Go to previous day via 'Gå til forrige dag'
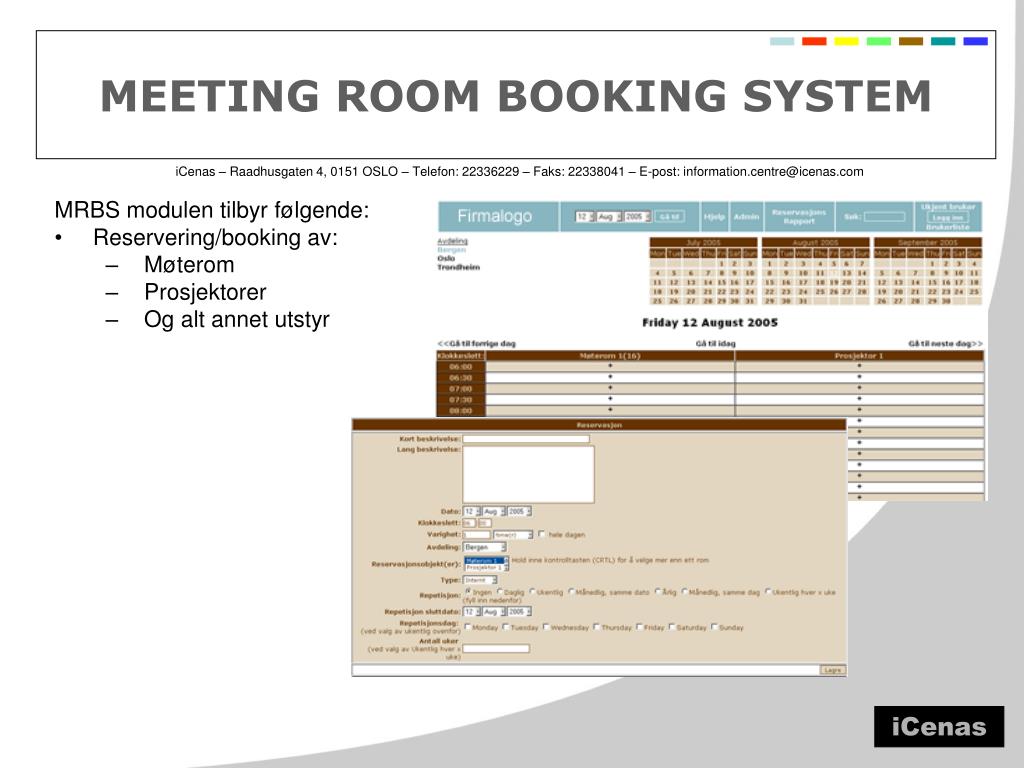 tap(477, 344)
